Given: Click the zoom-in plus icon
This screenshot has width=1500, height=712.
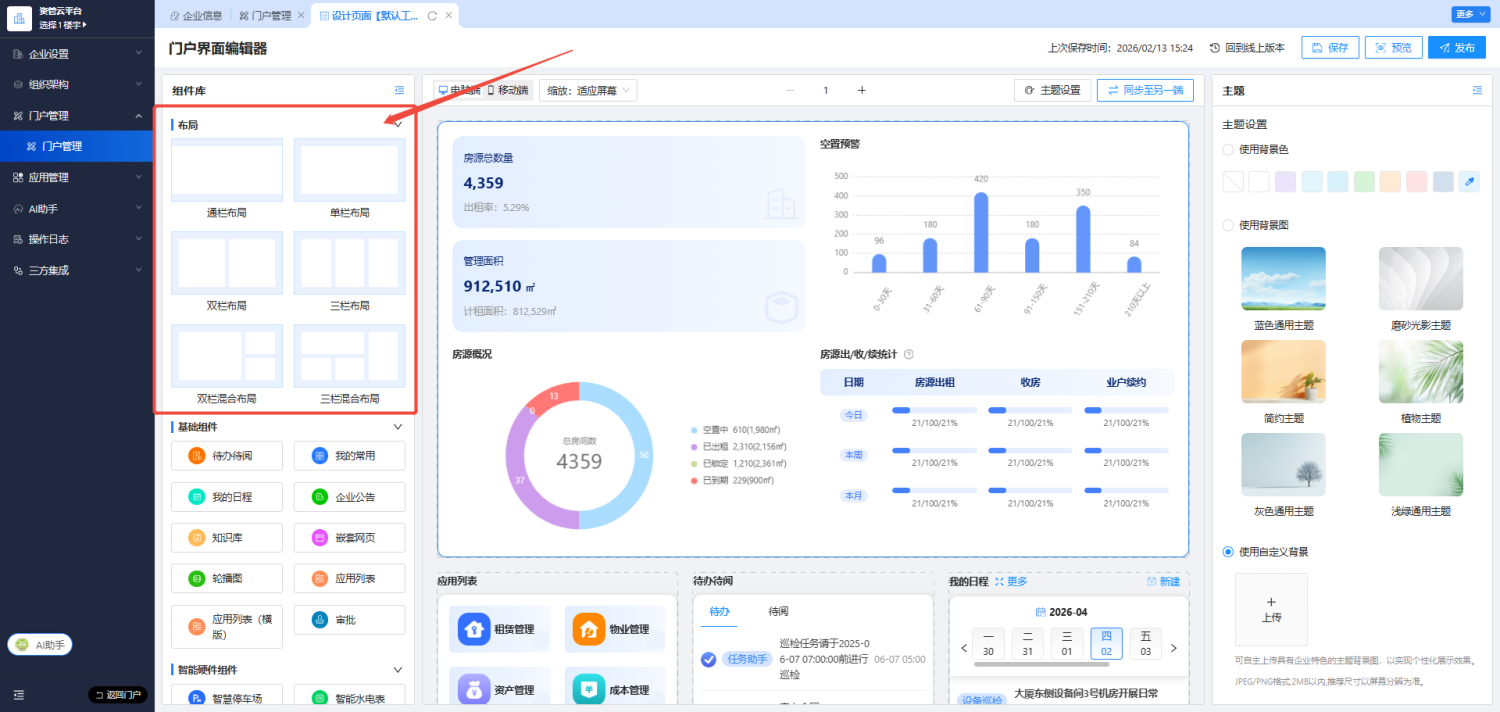Looking at the screenshot, I should click(x=862, y=90).
